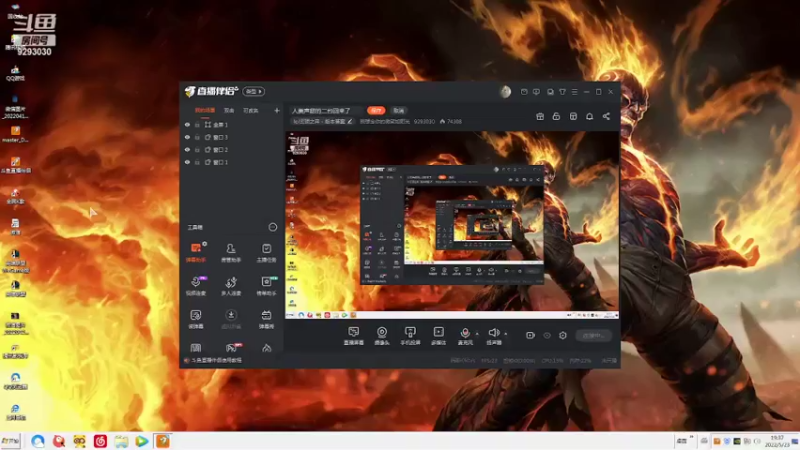Open the QQ游戏 desktop shortcut
Viewport: 800px width, 450px height.
(15, 73)
